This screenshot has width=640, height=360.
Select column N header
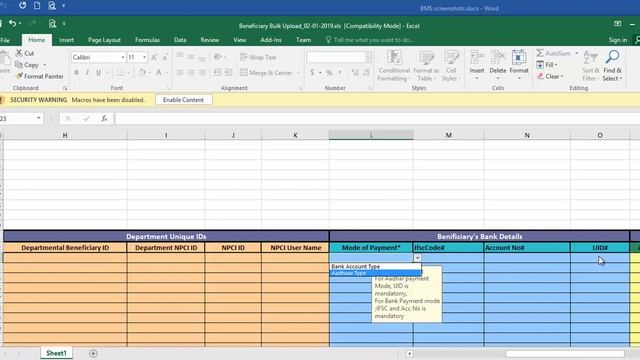[527, 135]
